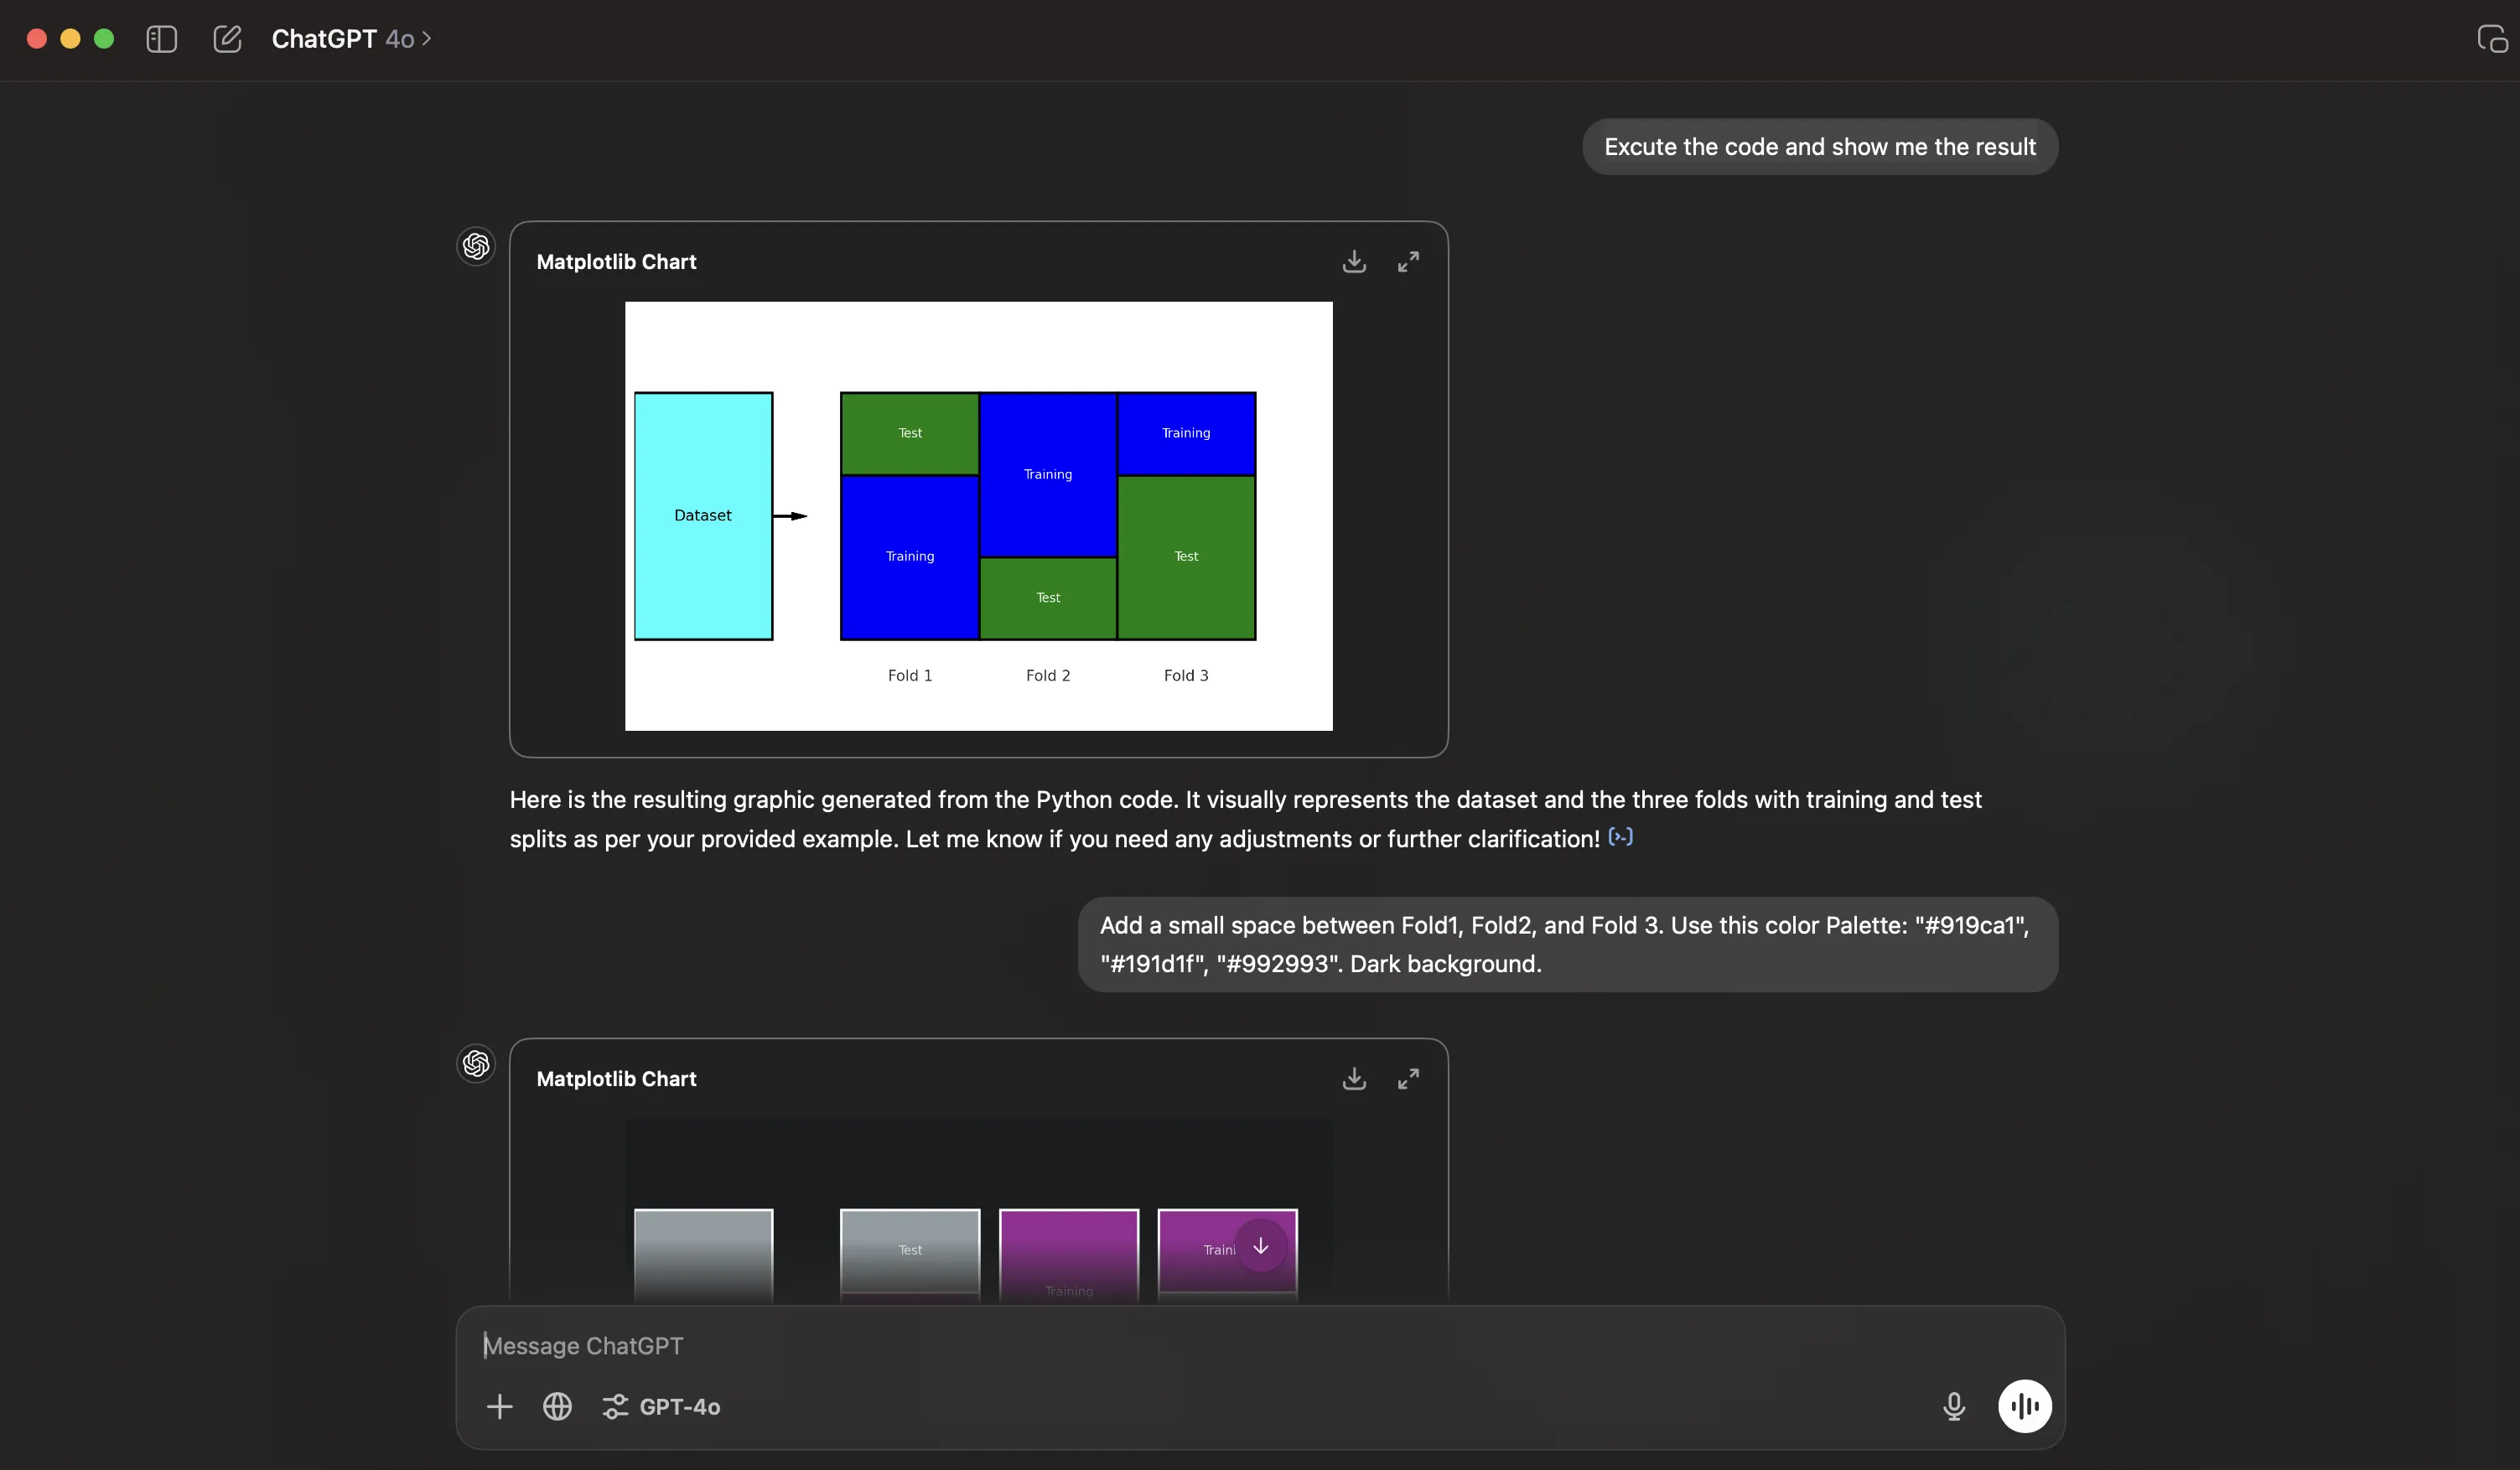Viewport: 2520px width, 1470px height.
Task: Download the second Matplotlib chart
Action: 1354,1078
